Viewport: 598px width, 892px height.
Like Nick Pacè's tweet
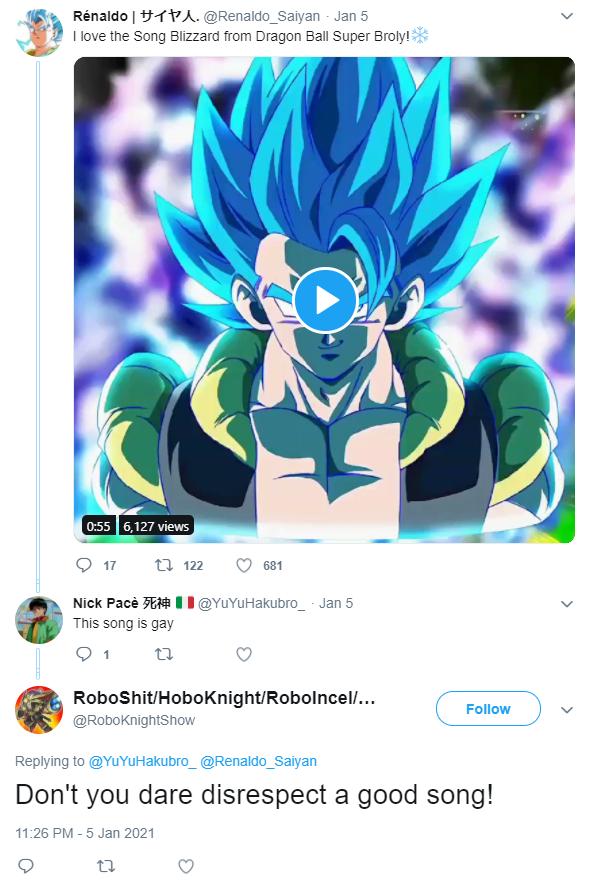(244, 654)
